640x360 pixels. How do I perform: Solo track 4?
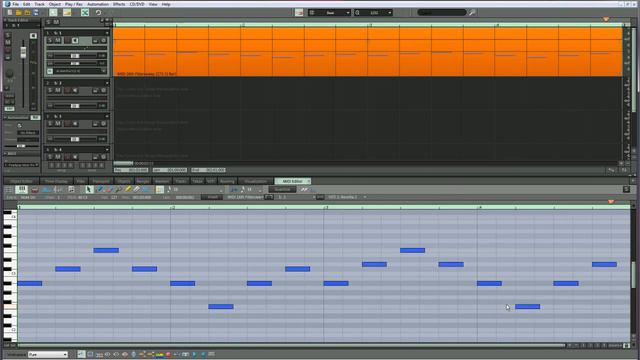pyautogui.click(x=50, y=157)
